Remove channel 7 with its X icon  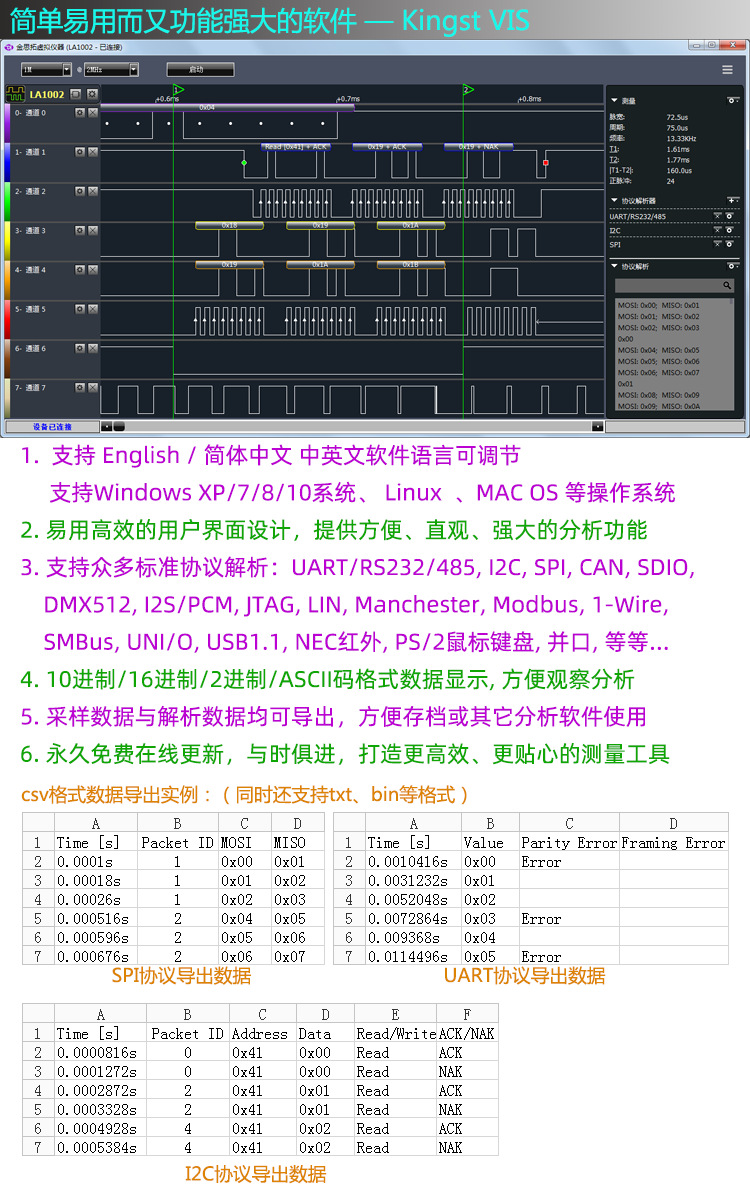click(x=93, y=387)
